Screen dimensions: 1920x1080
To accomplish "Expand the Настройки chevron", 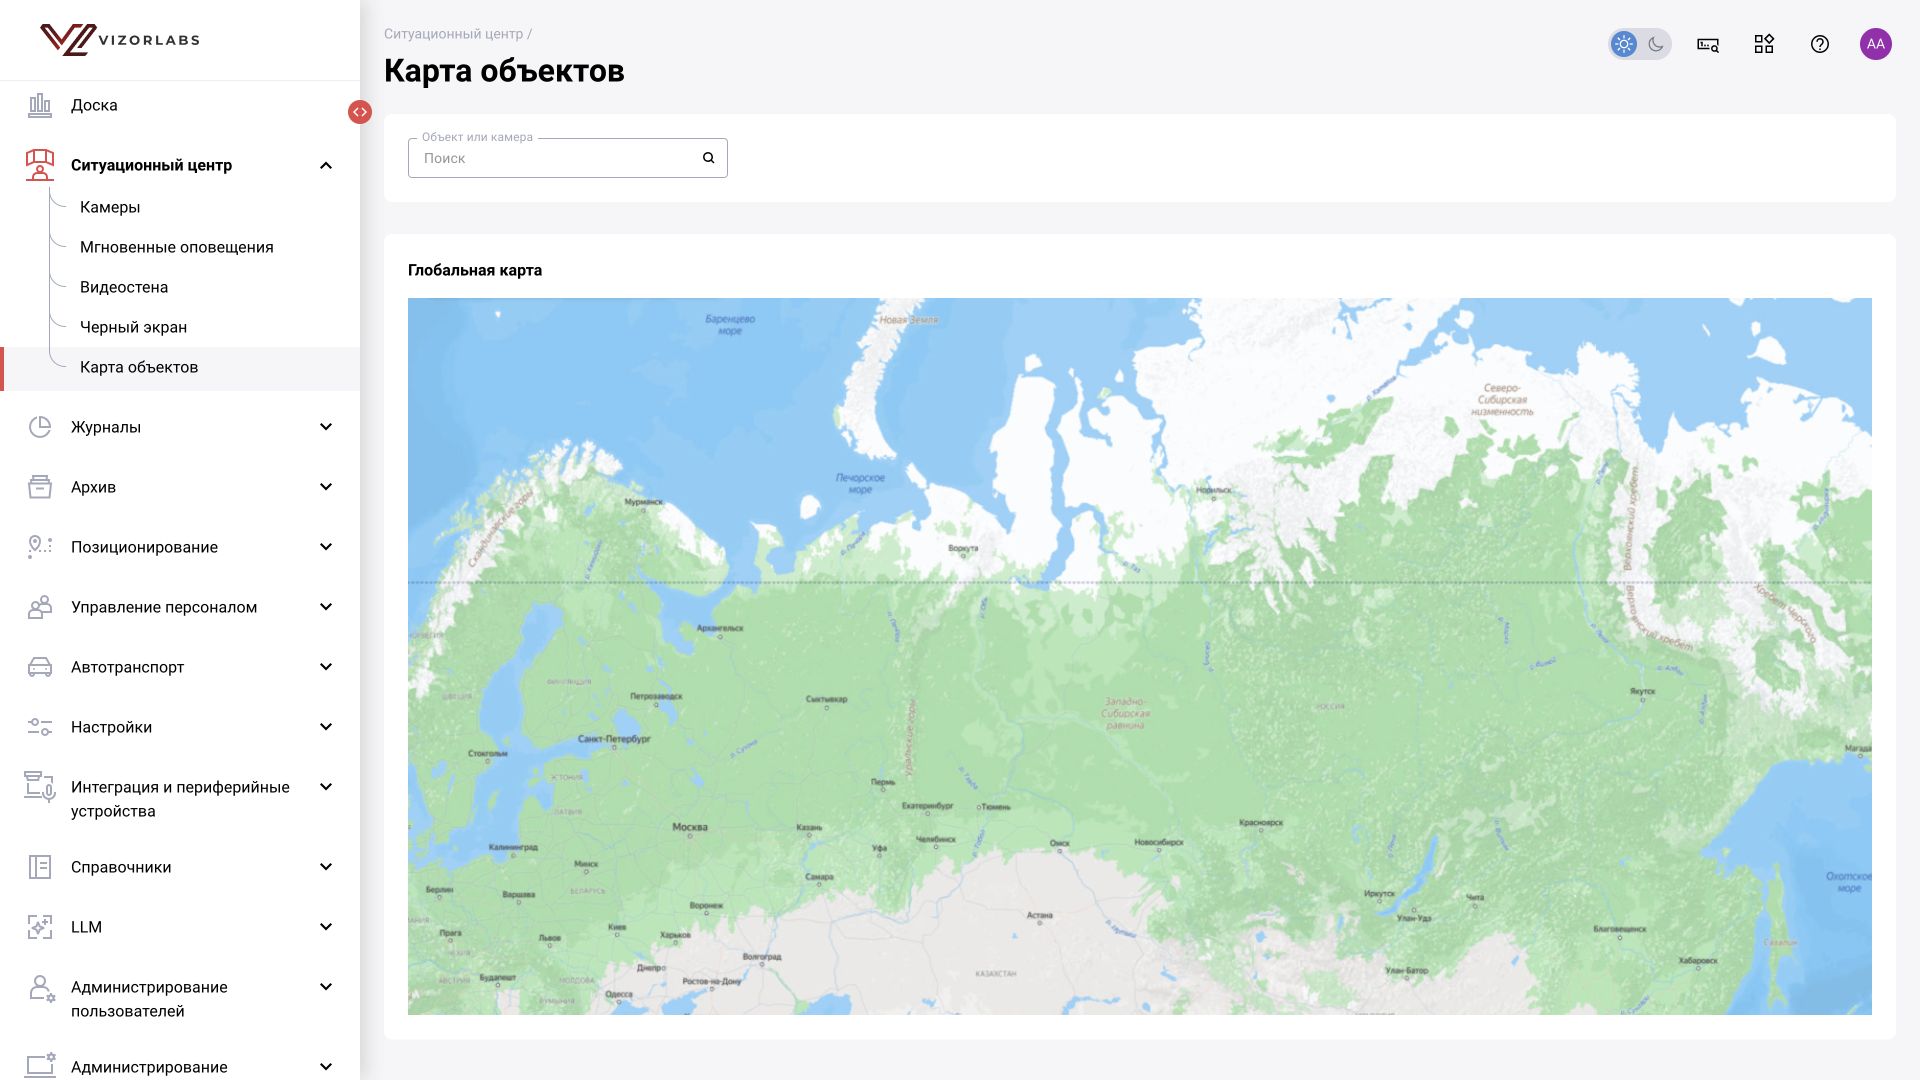I will [x=326, y=727].
